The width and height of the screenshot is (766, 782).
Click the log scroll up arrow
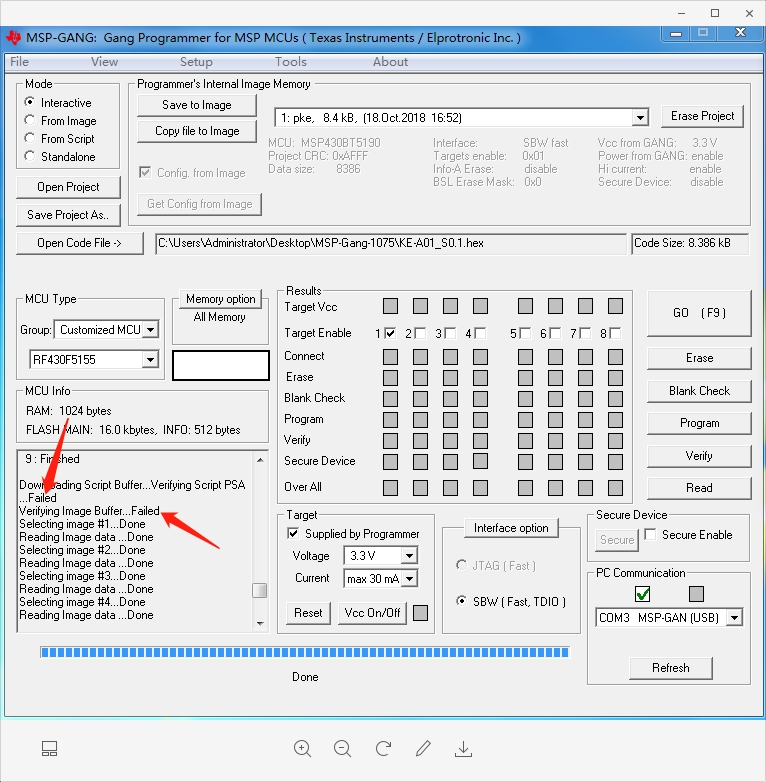(260, 460)
